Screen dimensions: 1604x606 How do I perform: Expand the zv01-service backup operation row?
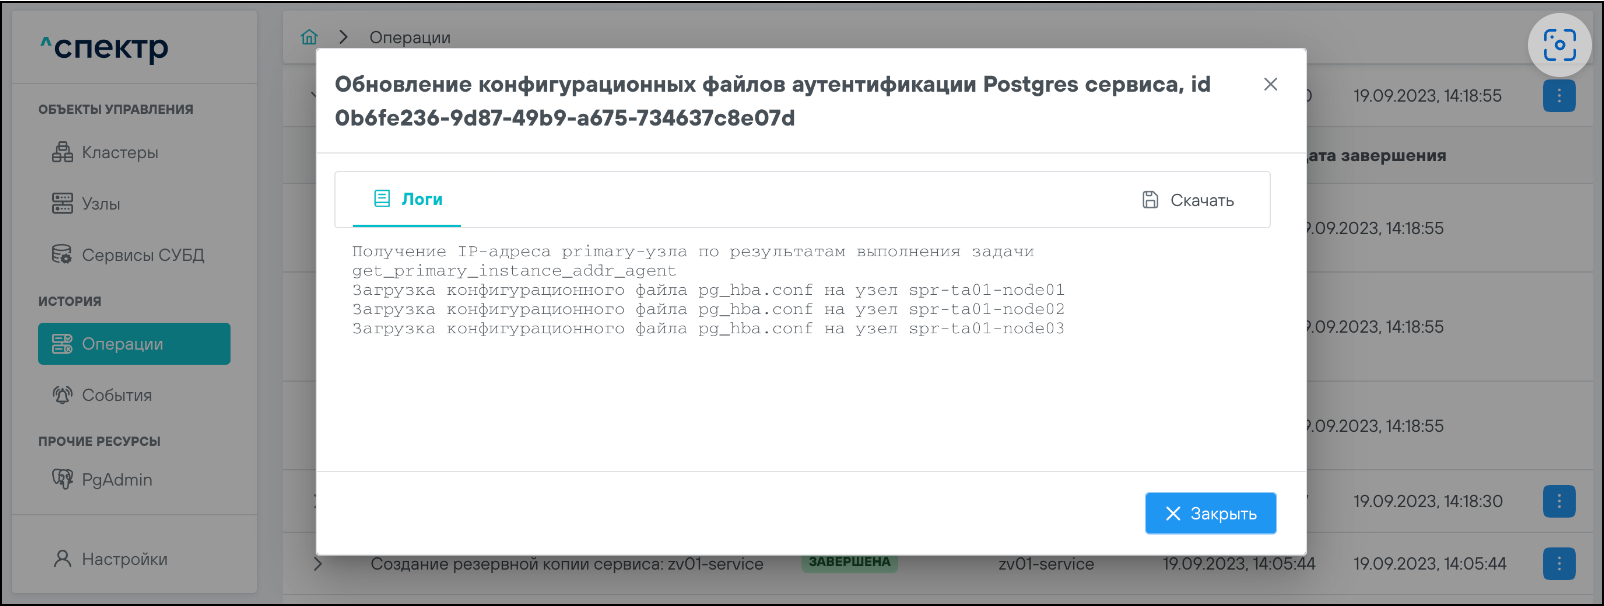(x=318, y=564)
